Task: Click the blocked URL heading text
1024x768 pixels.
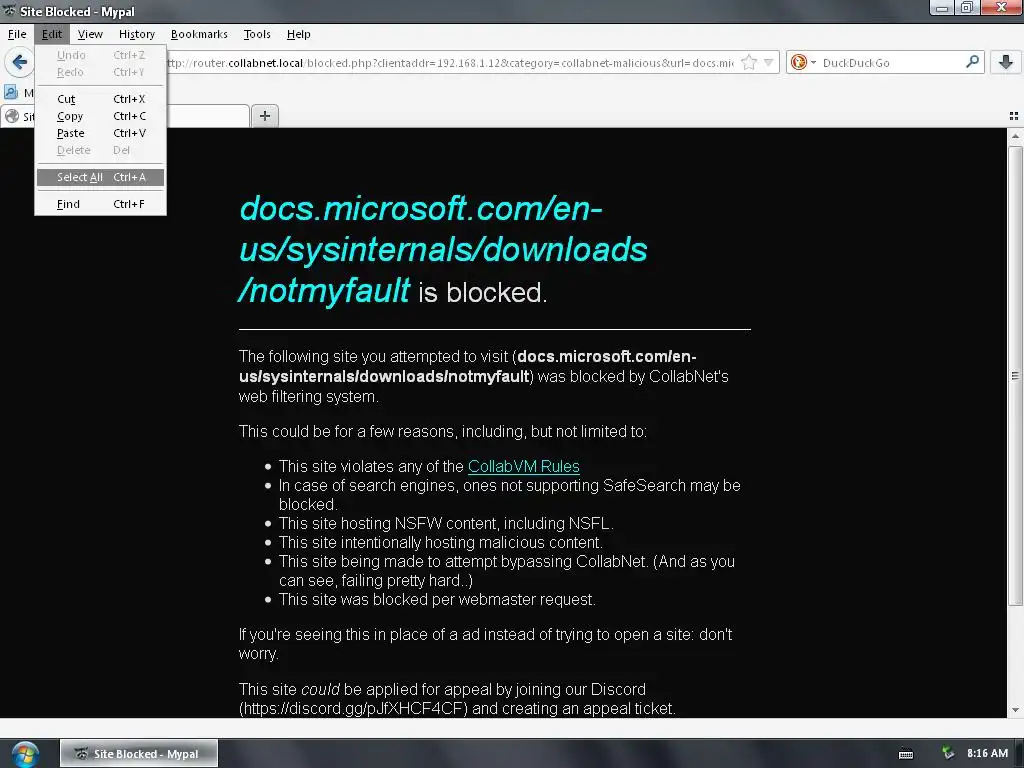Action: point(443,249)
